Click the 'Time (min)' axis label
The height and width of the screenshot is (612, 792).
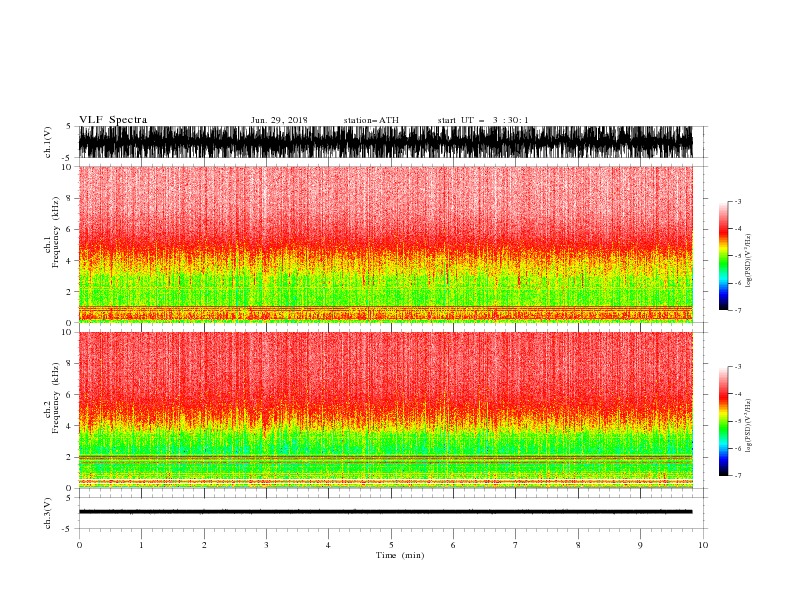pyautogui.click(x=400, y=555)
